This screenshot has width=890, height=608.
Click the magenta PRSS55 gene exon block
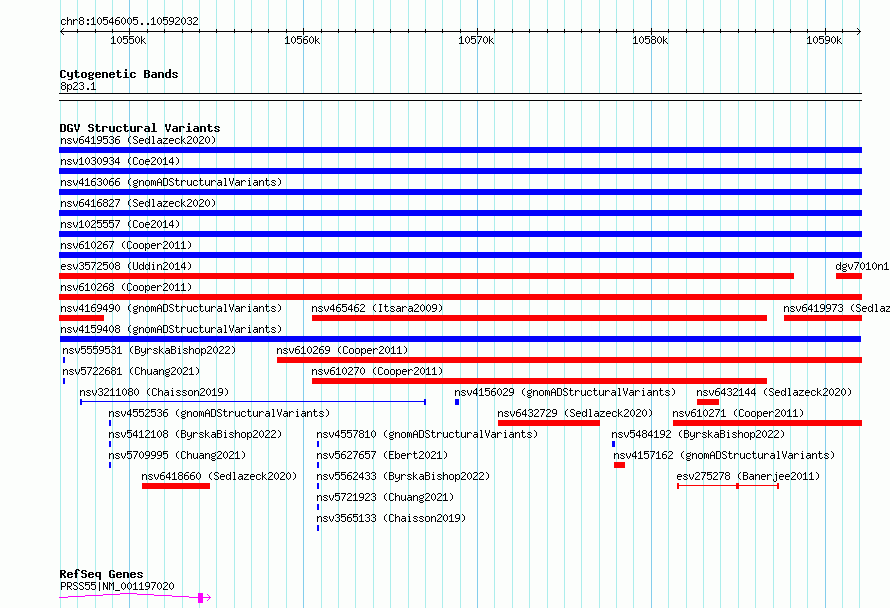click(200, 597)
